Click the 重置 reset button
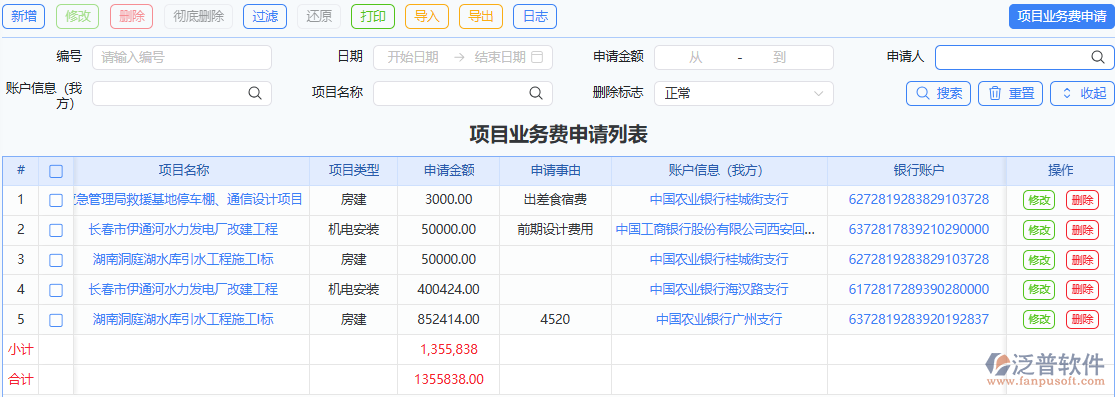Viewport: 1115px width, 397px height. [x=1010, y=93]
